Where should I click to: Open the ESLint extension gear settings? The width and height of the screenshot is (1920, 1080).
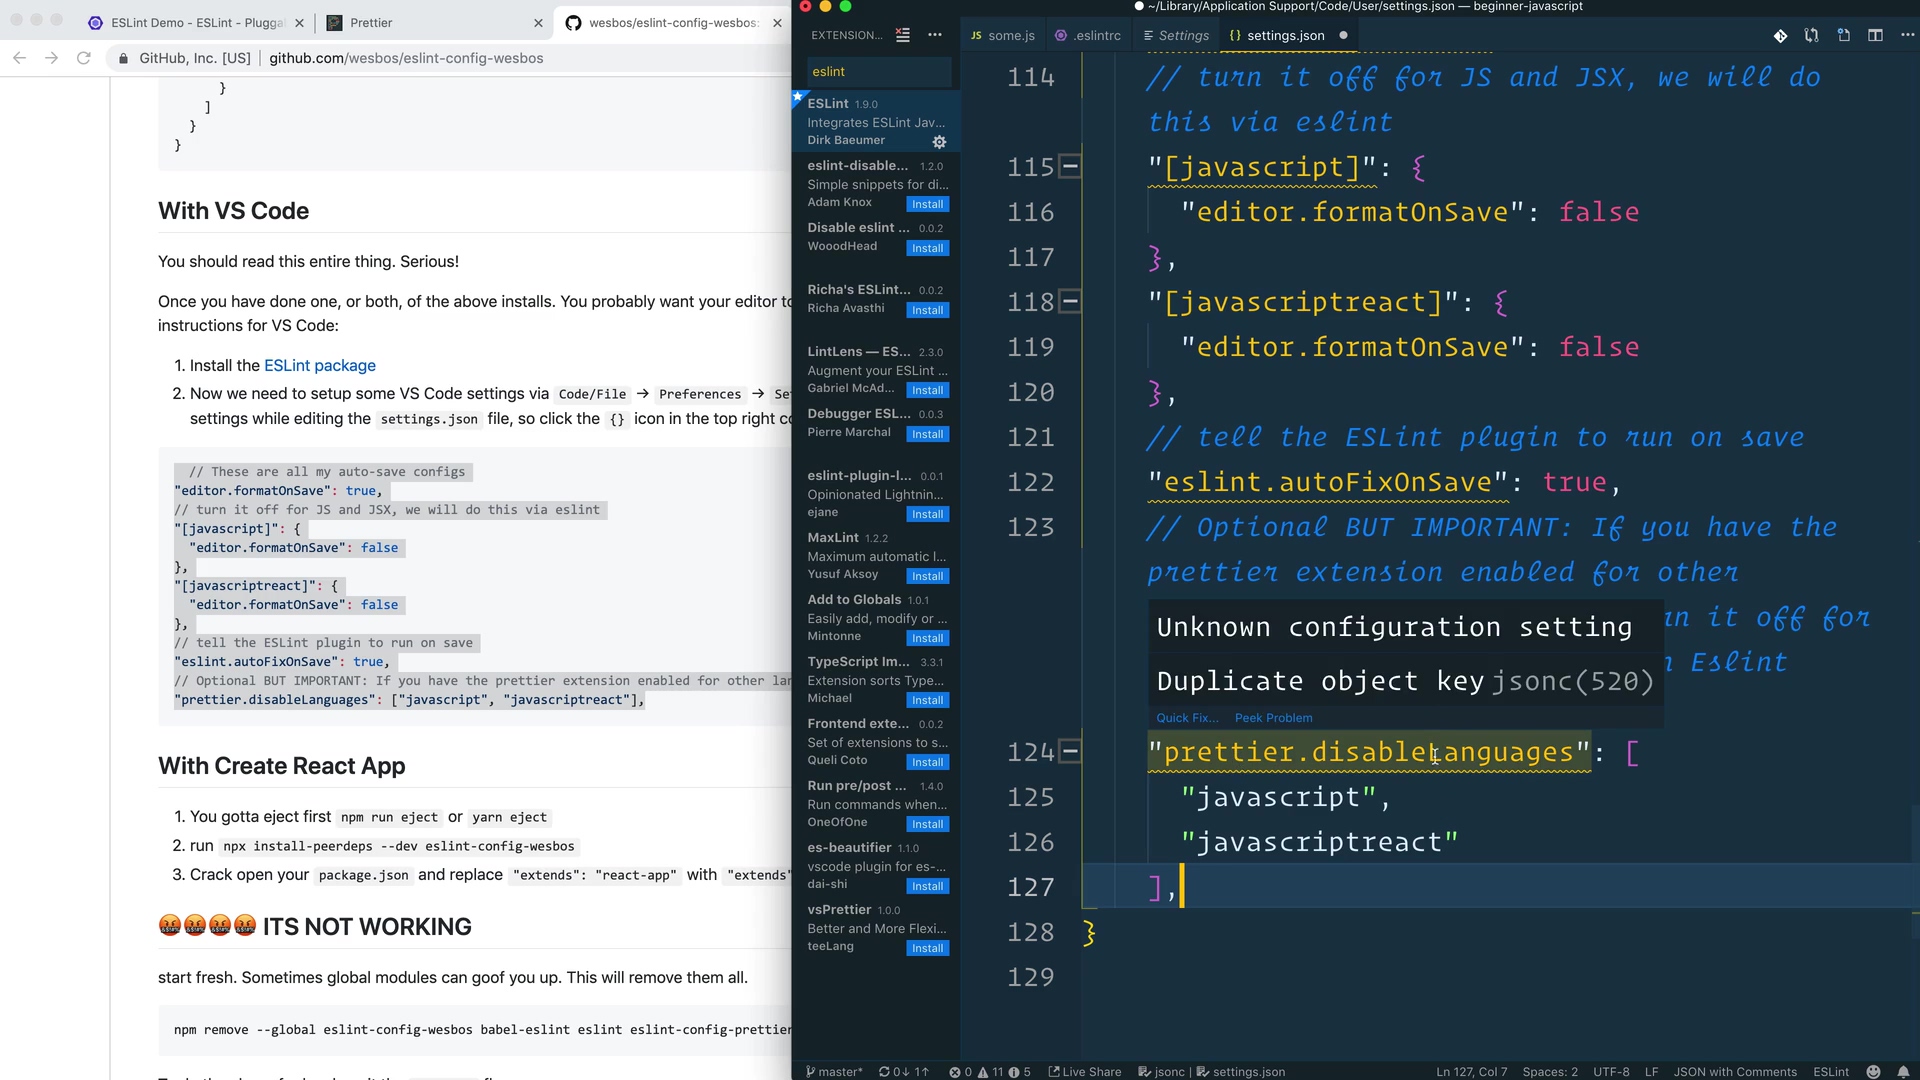tap(939, 142)
